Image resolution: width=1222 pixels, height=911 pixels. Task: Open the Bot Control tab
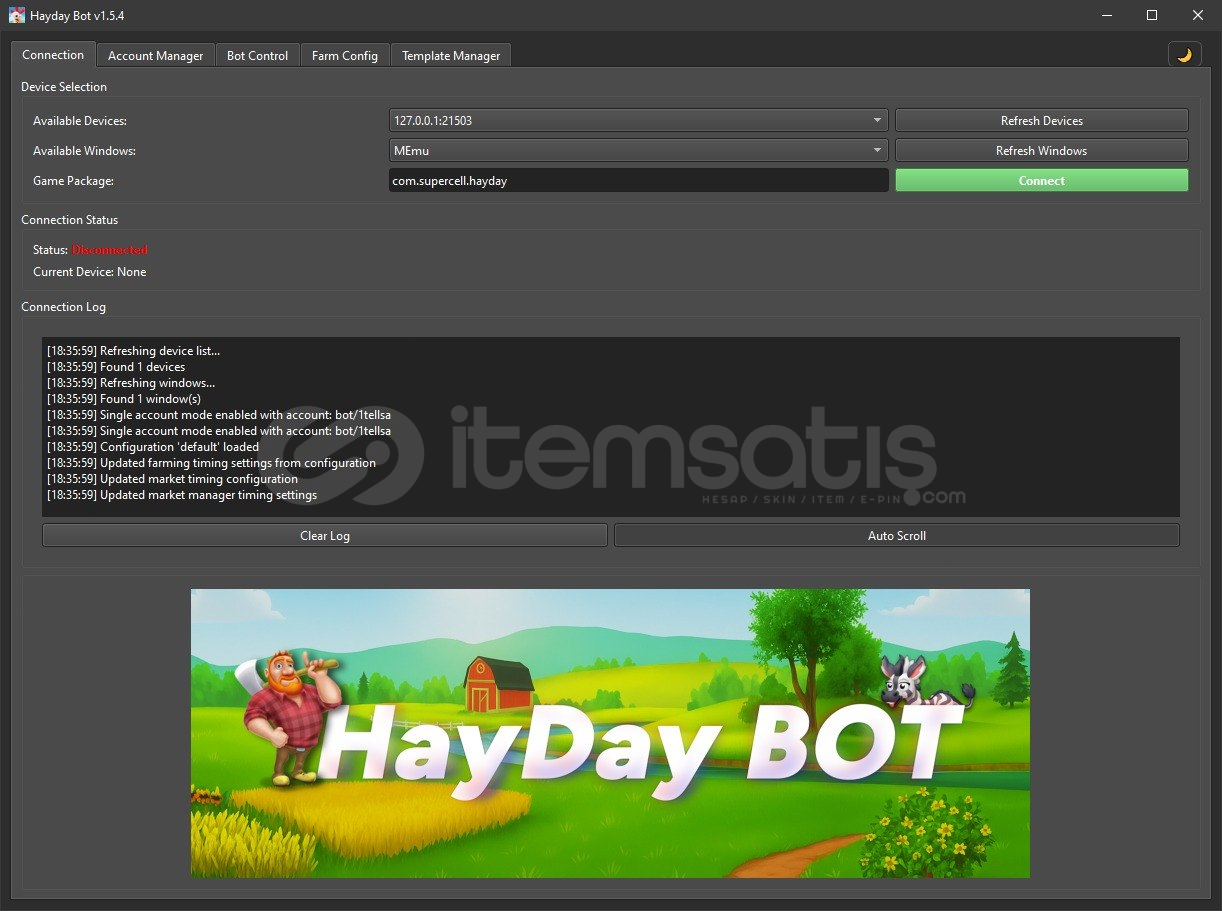[257, 56]
